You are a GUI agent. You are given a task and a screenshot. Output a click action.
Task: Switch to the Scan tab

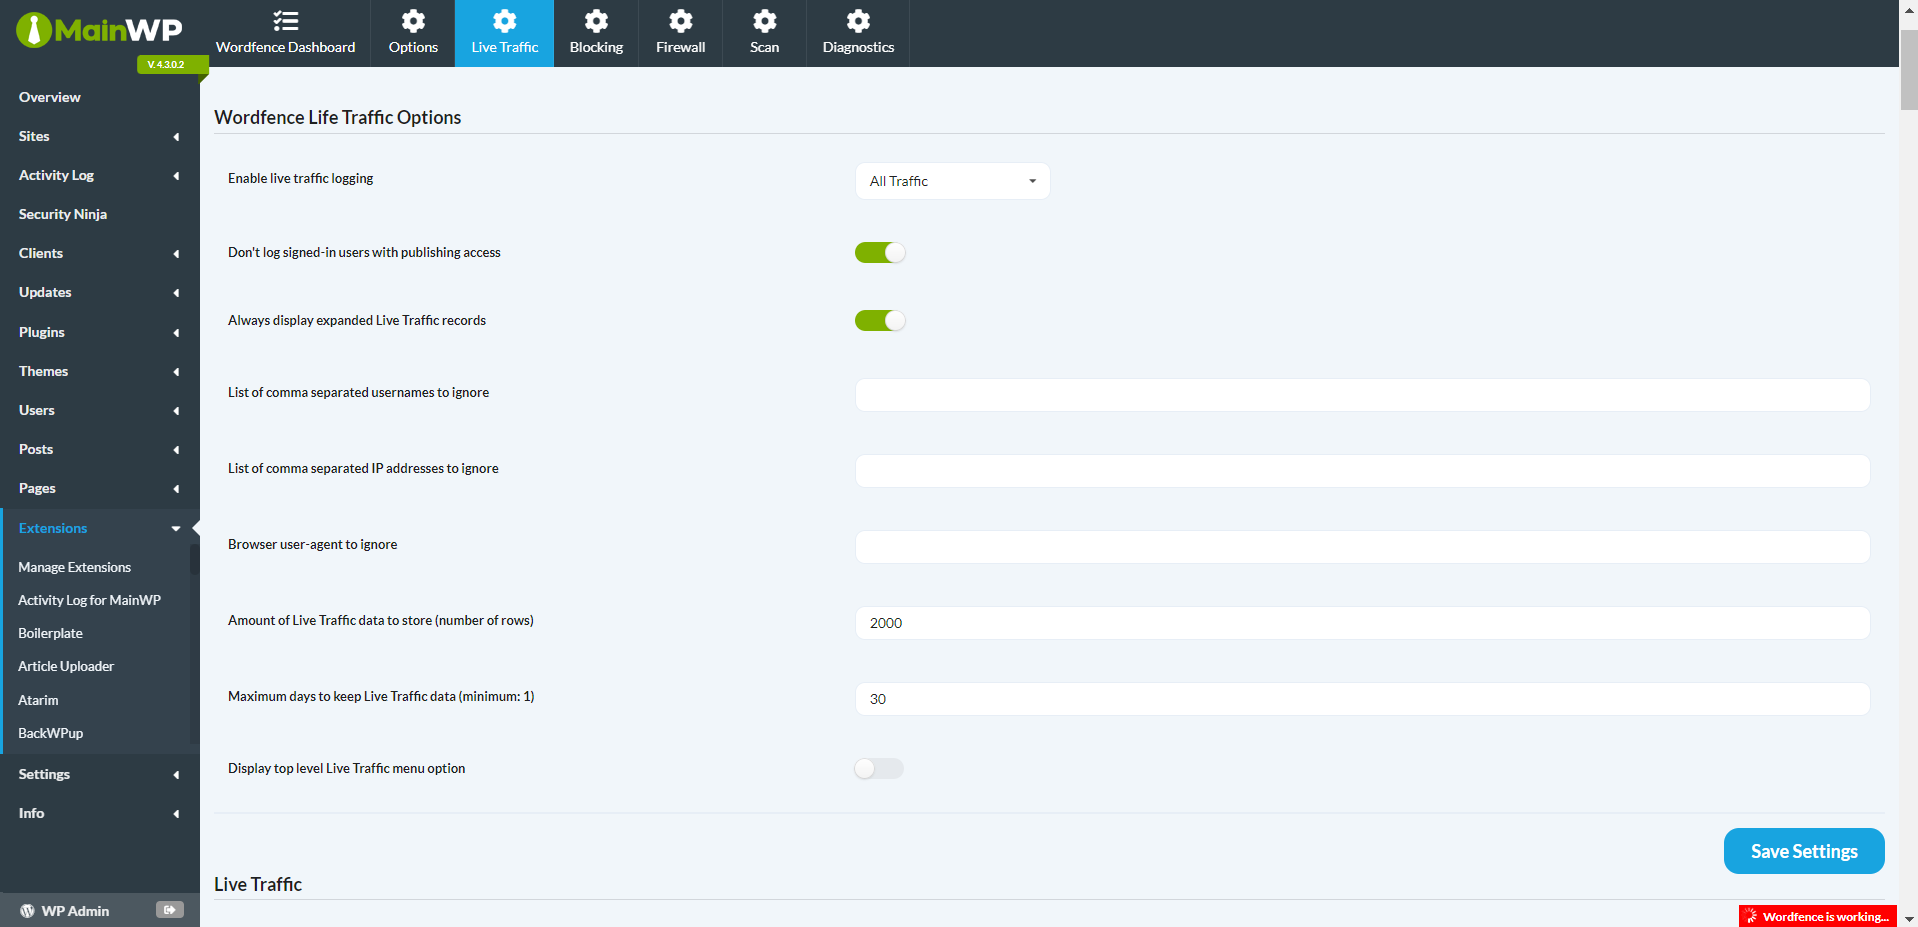tap(765, 34)
